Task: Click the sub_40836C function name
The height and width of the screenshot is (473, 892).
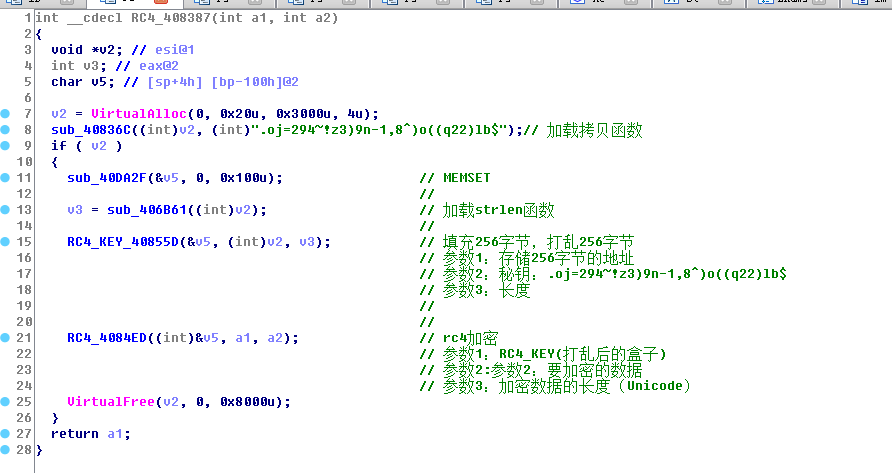Action: point(91,130)
